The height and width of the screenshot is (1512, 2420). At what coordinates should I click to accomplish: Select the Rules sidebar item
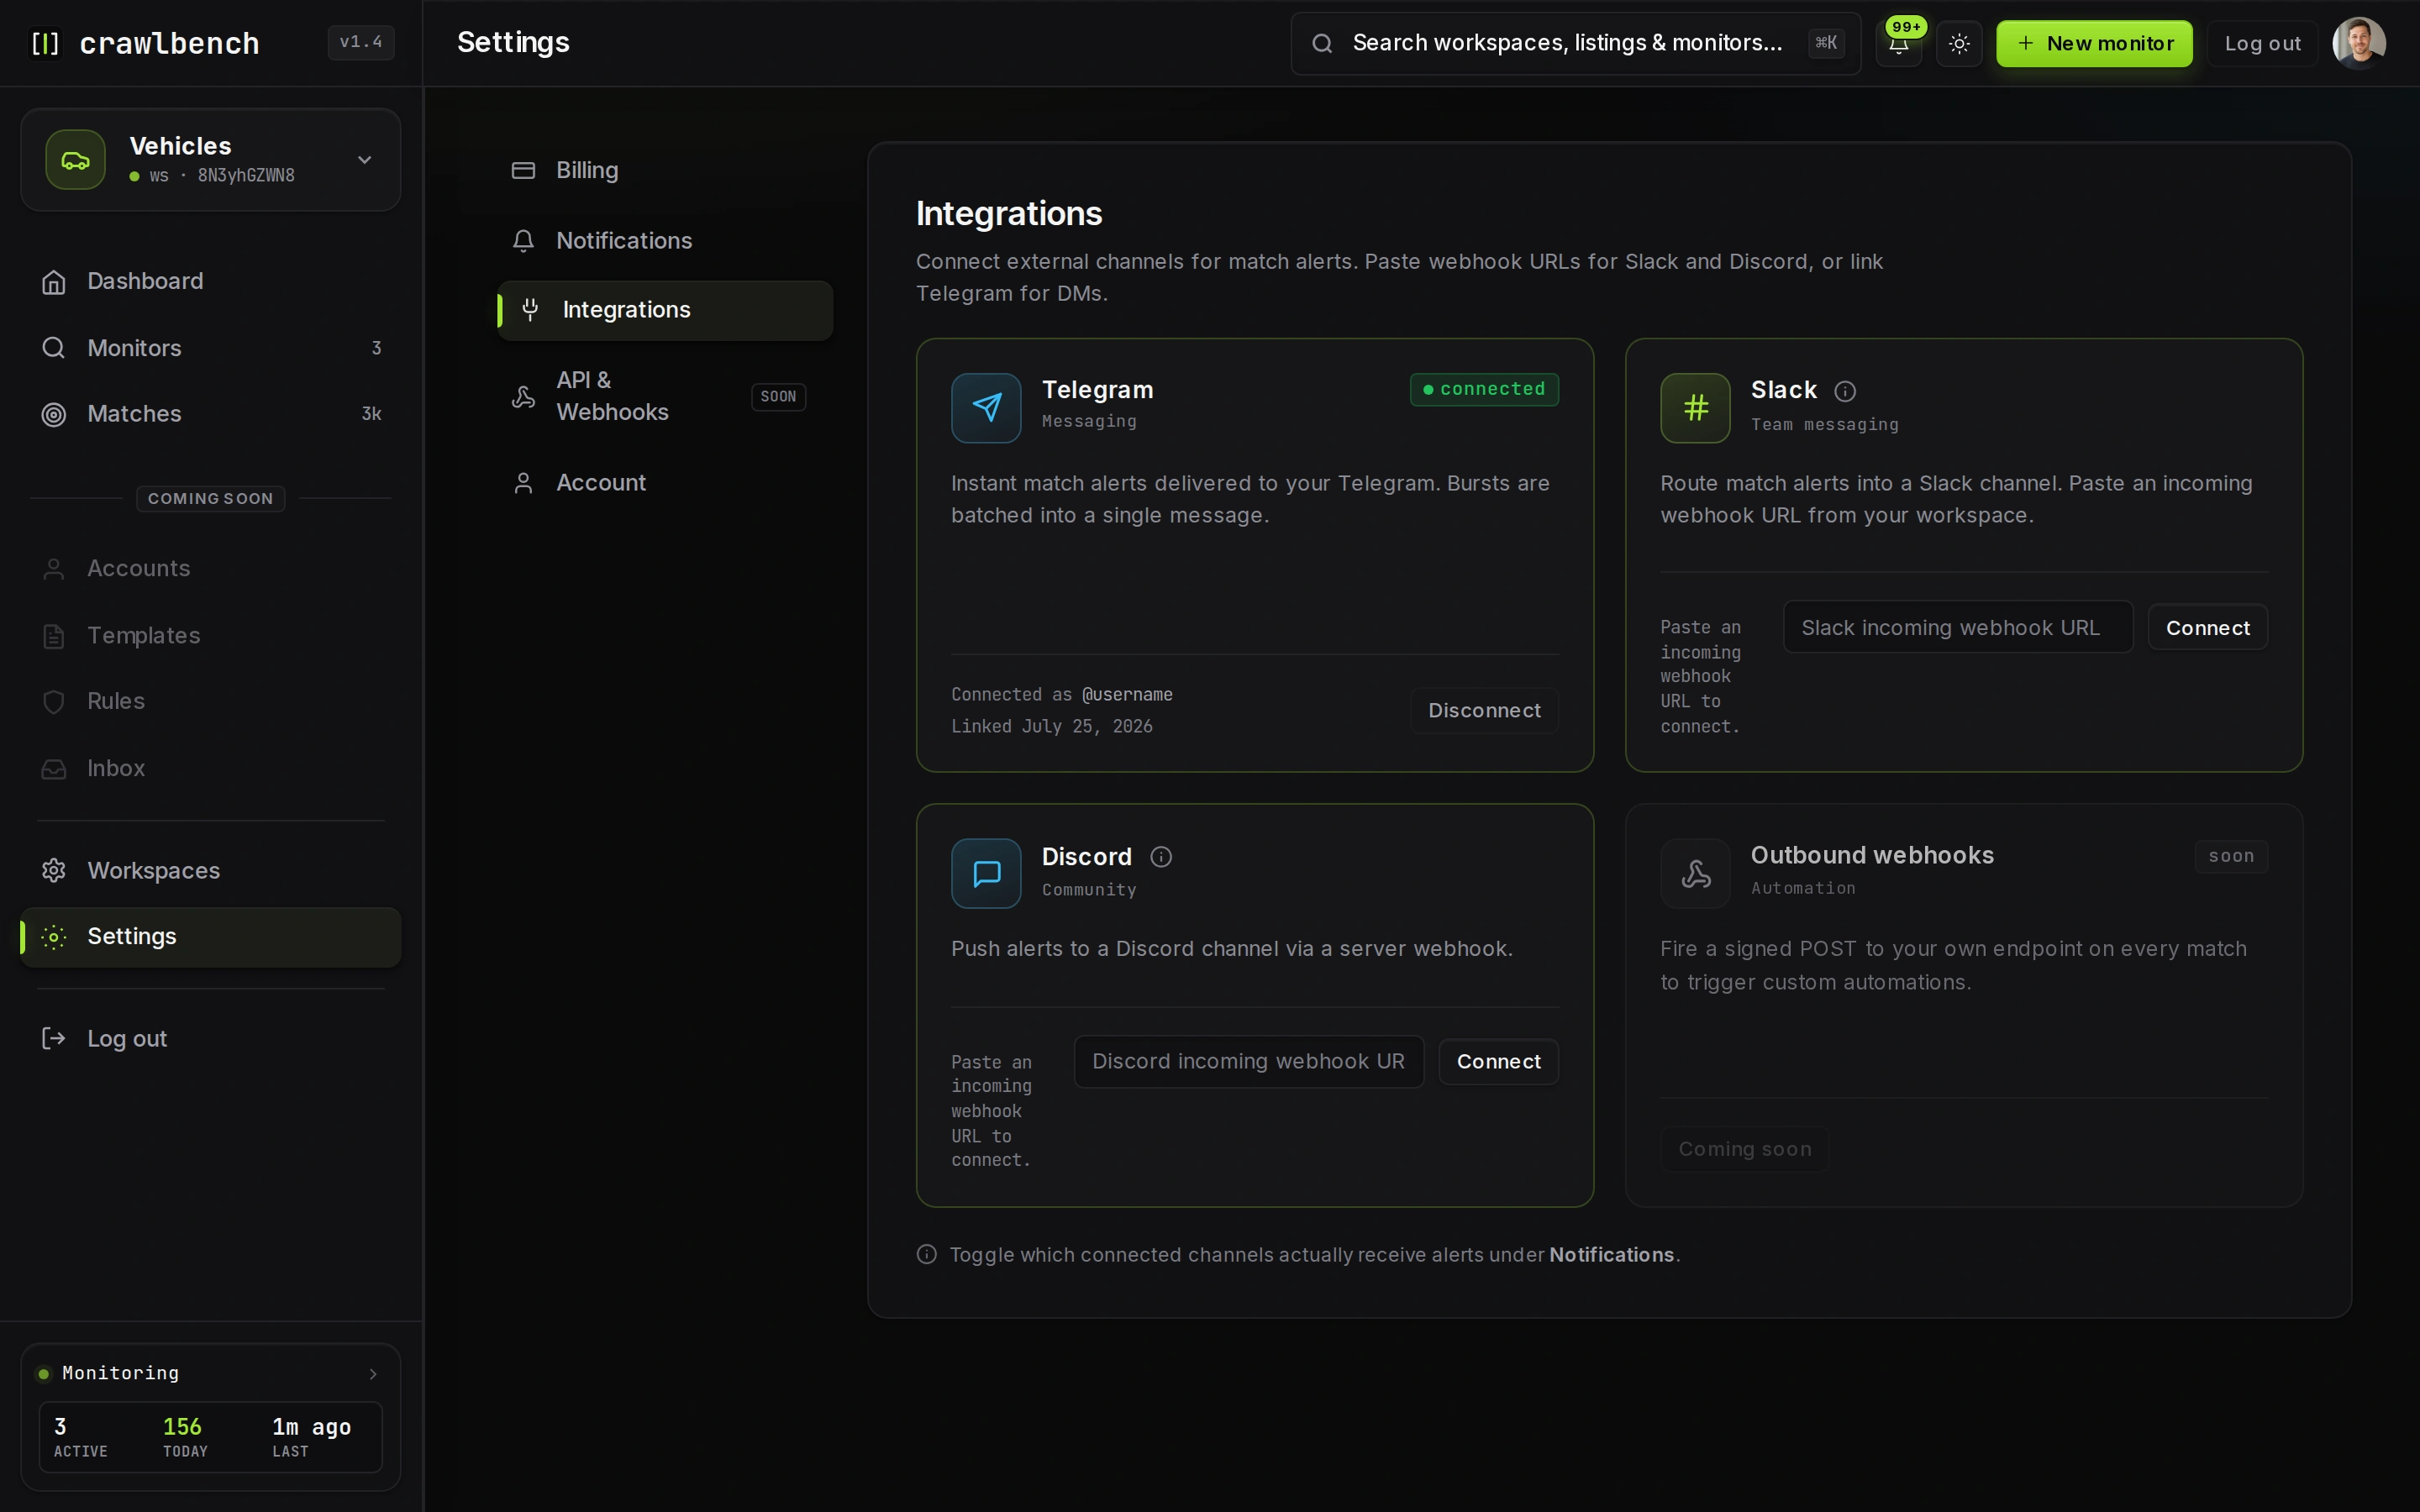[211, 701]
